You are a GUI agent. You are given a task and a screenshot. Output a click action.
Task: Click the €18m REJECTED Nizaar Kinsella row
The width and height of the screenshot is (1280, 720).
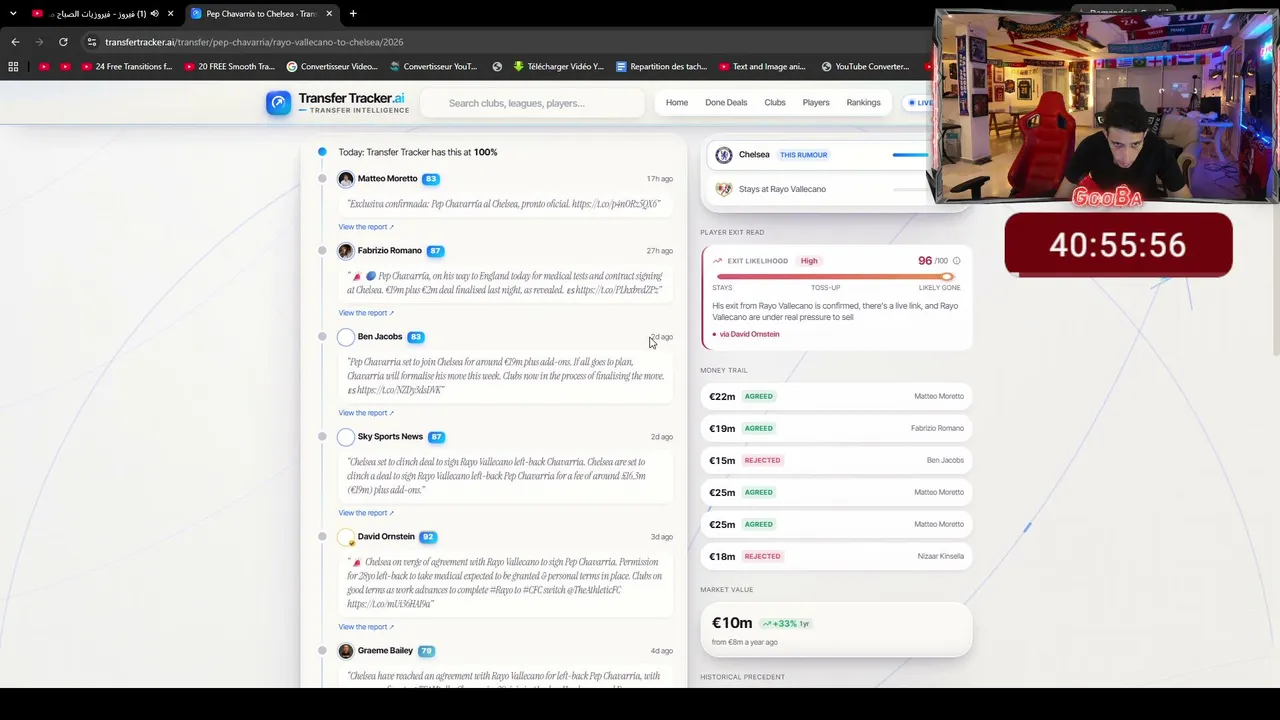pyautogui.click(x=836, y=556)
